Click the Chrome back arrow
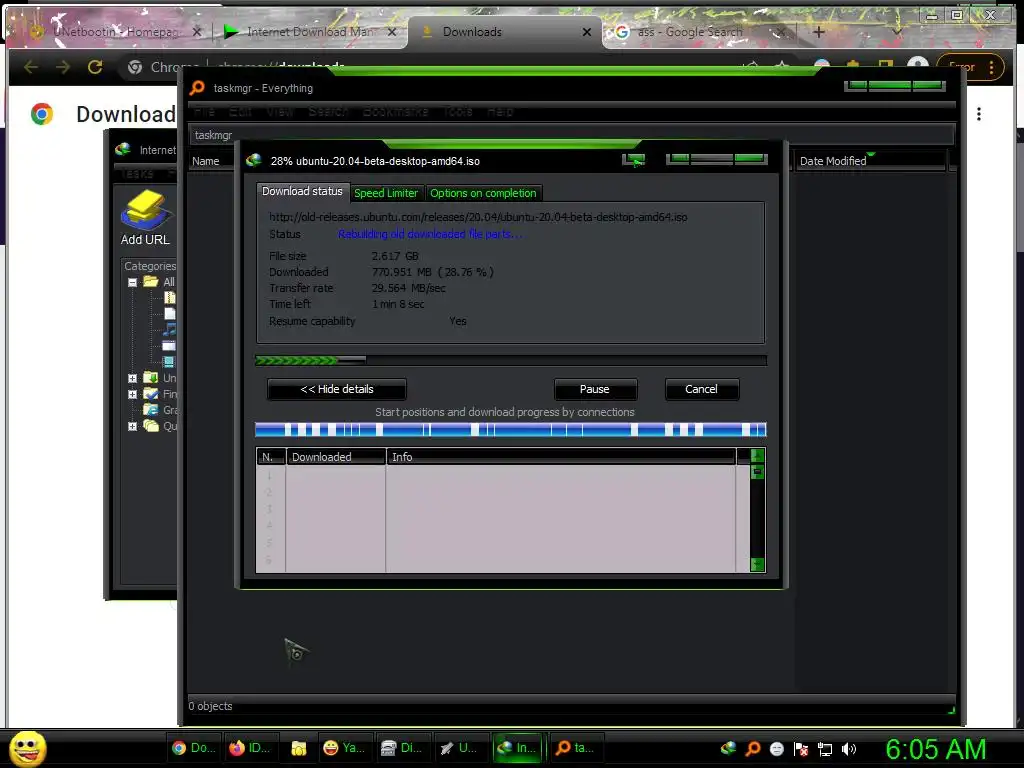The image size is (1024, 768). pyautogui.click(x=31, y=67)
